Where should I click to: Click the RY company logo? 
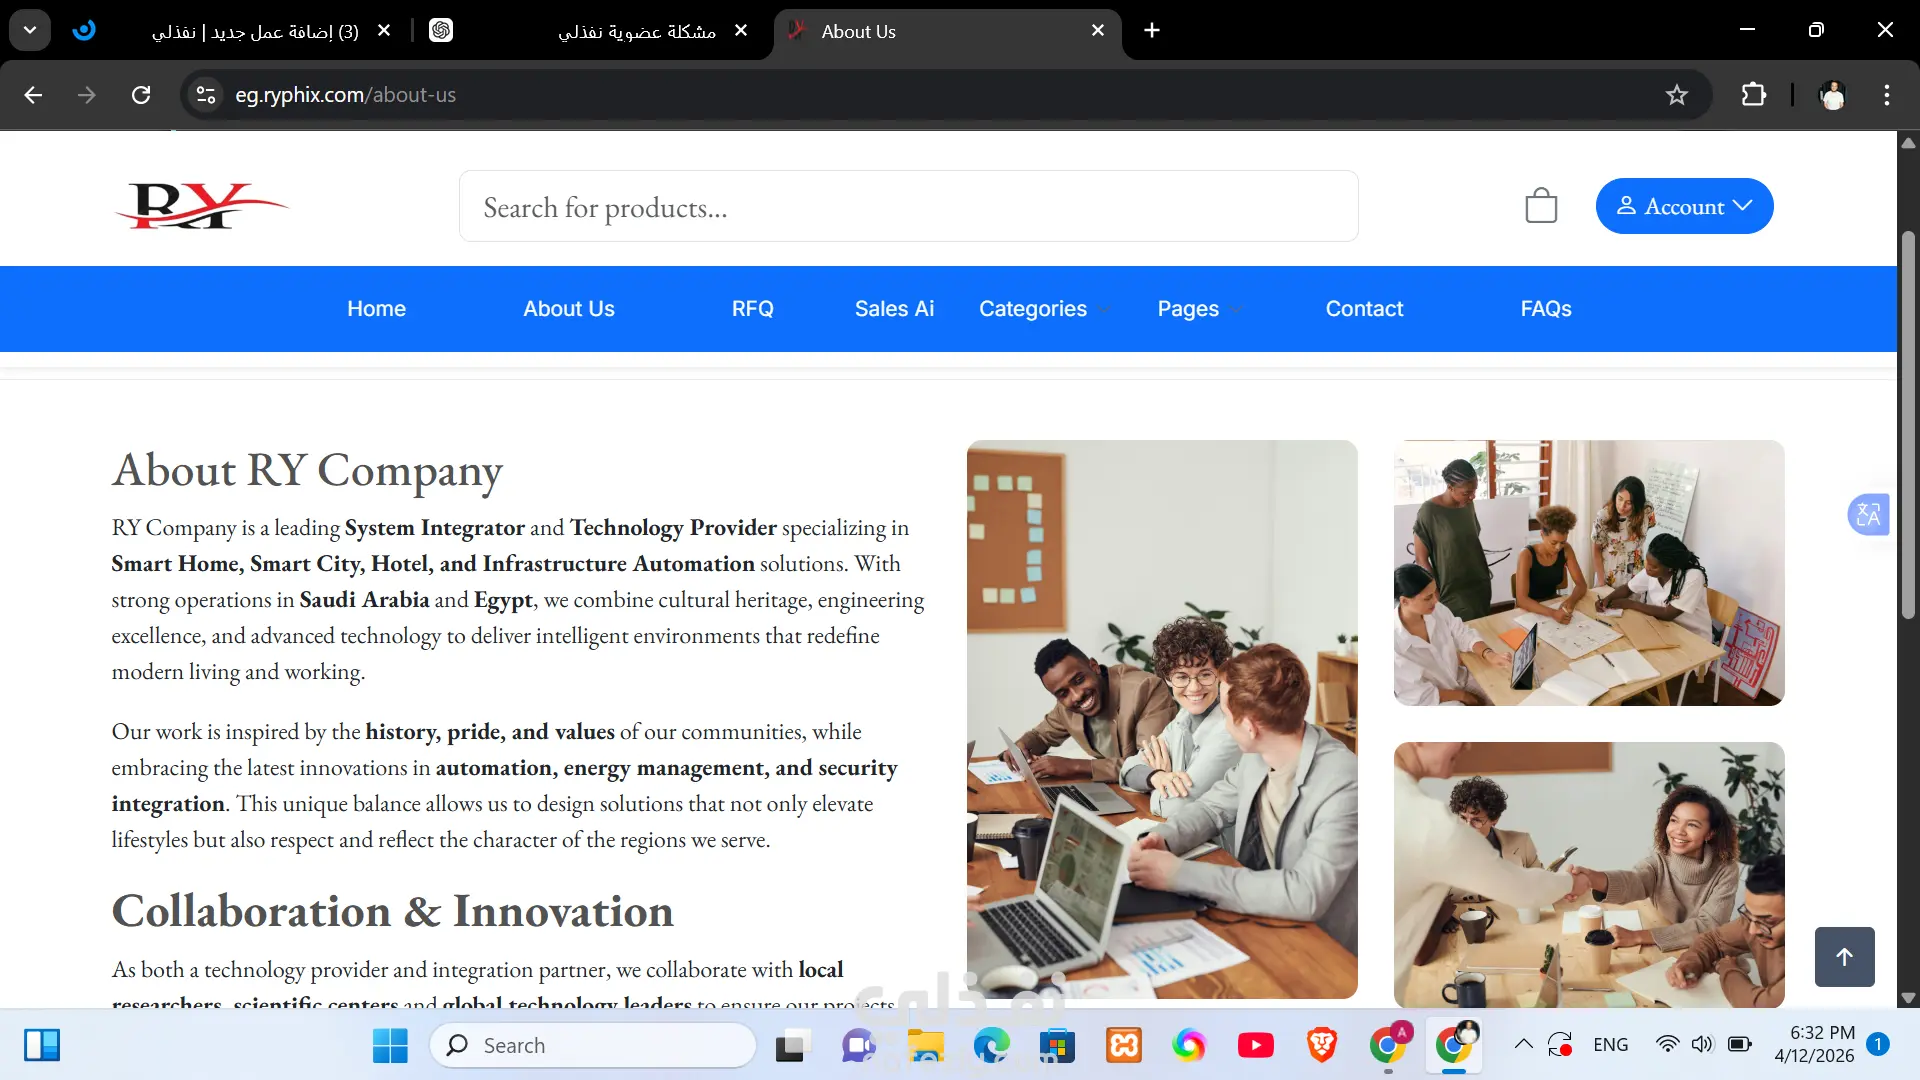tap(201, 206)
